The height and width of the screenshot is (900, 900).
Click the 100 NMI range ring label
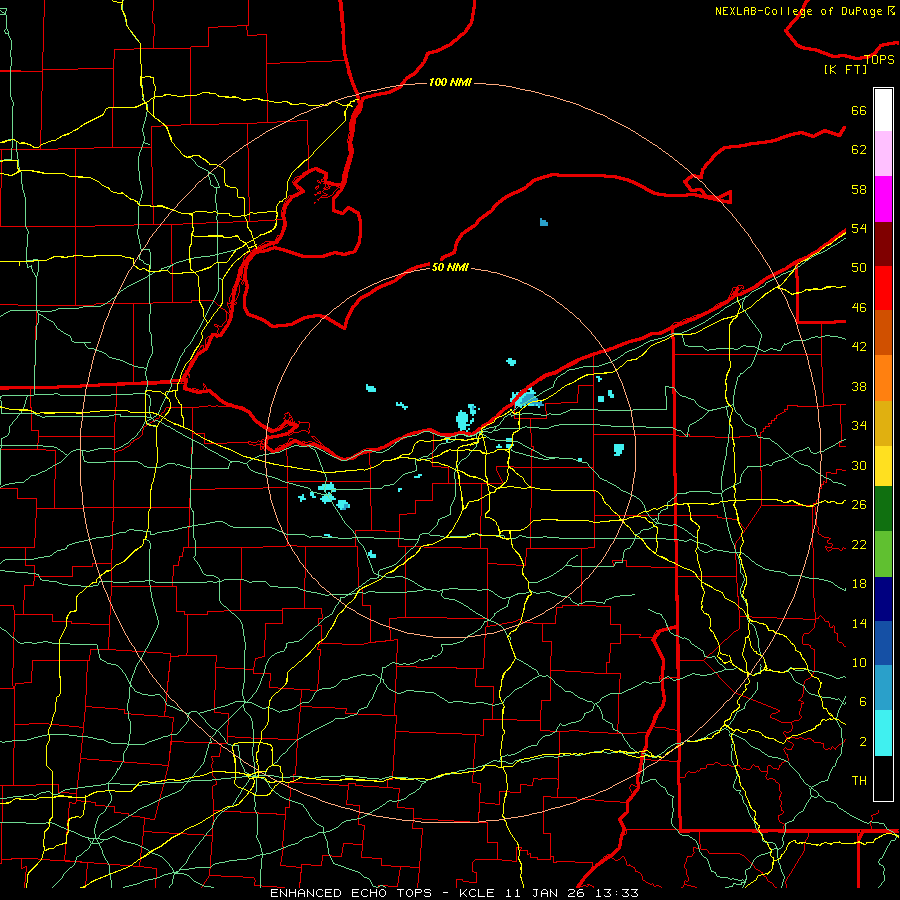(450, 83)
